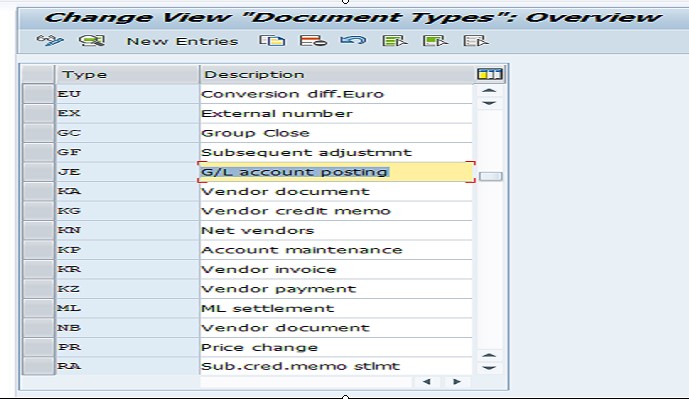Click the PR type cell

[127, 347]
